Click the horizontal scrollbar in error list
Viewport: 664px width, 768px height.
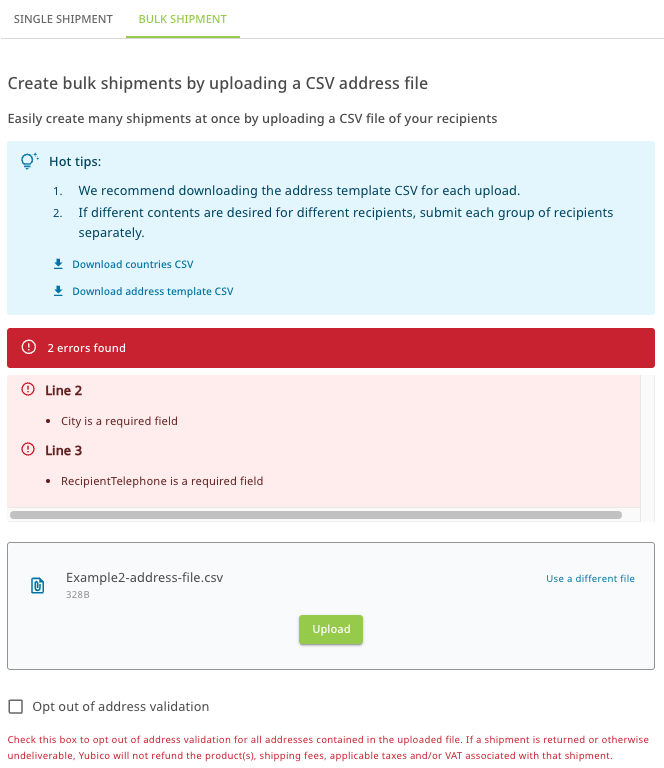pos(315,515)
